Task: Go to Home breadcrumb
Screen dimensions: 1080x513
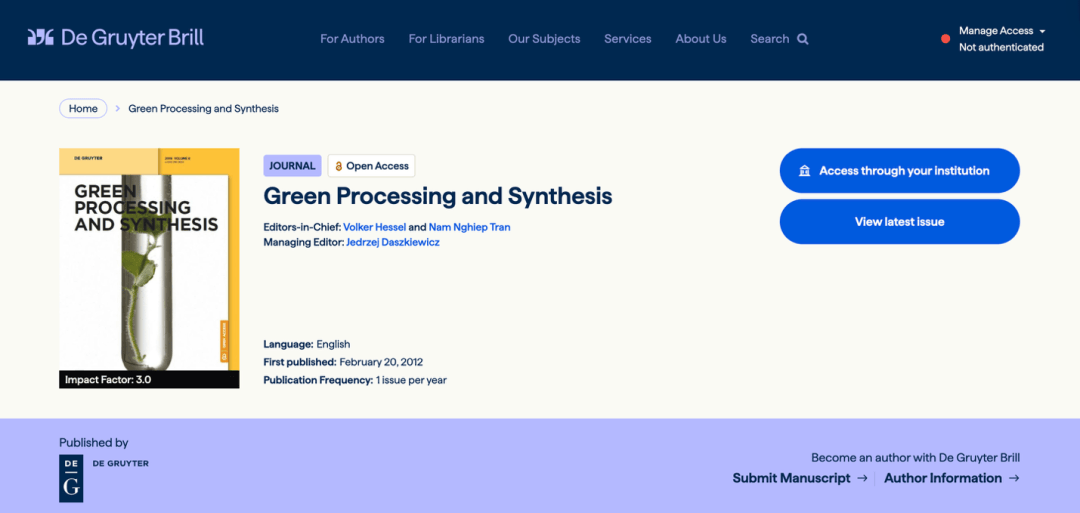Action: pyautogui.click(x=83, y=109)
